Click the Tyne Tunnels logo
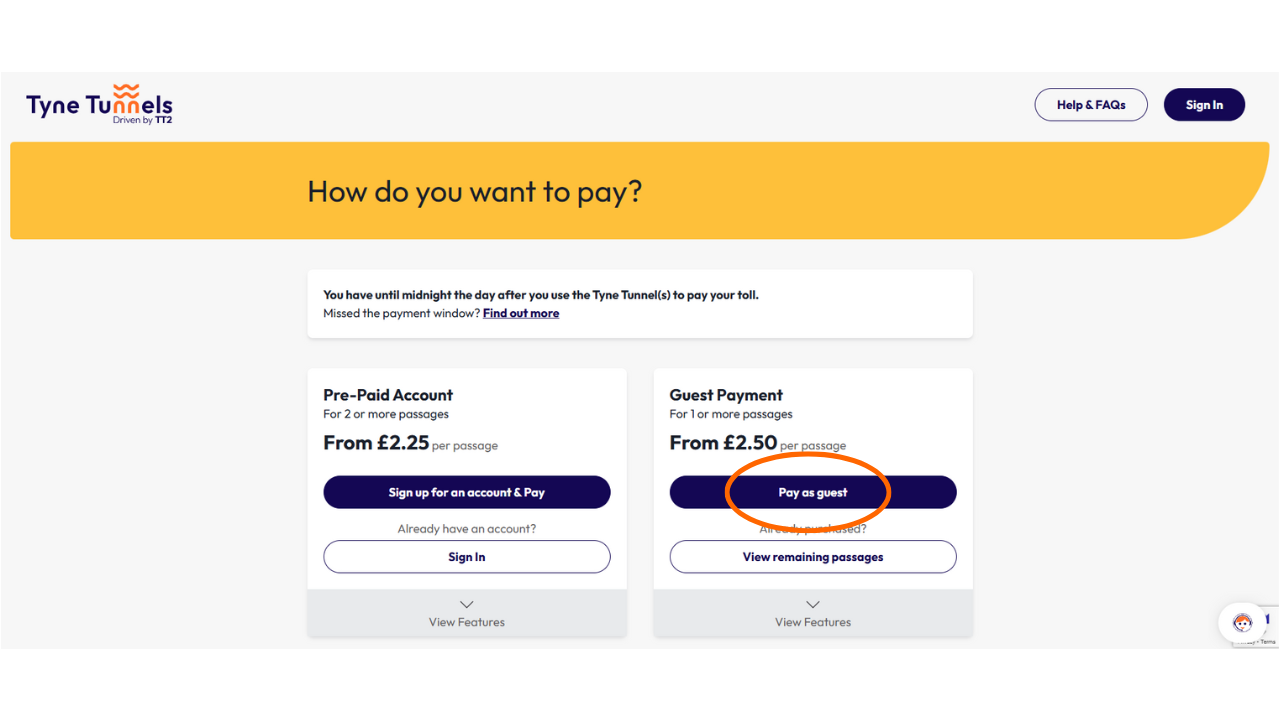 coord(99,104)
